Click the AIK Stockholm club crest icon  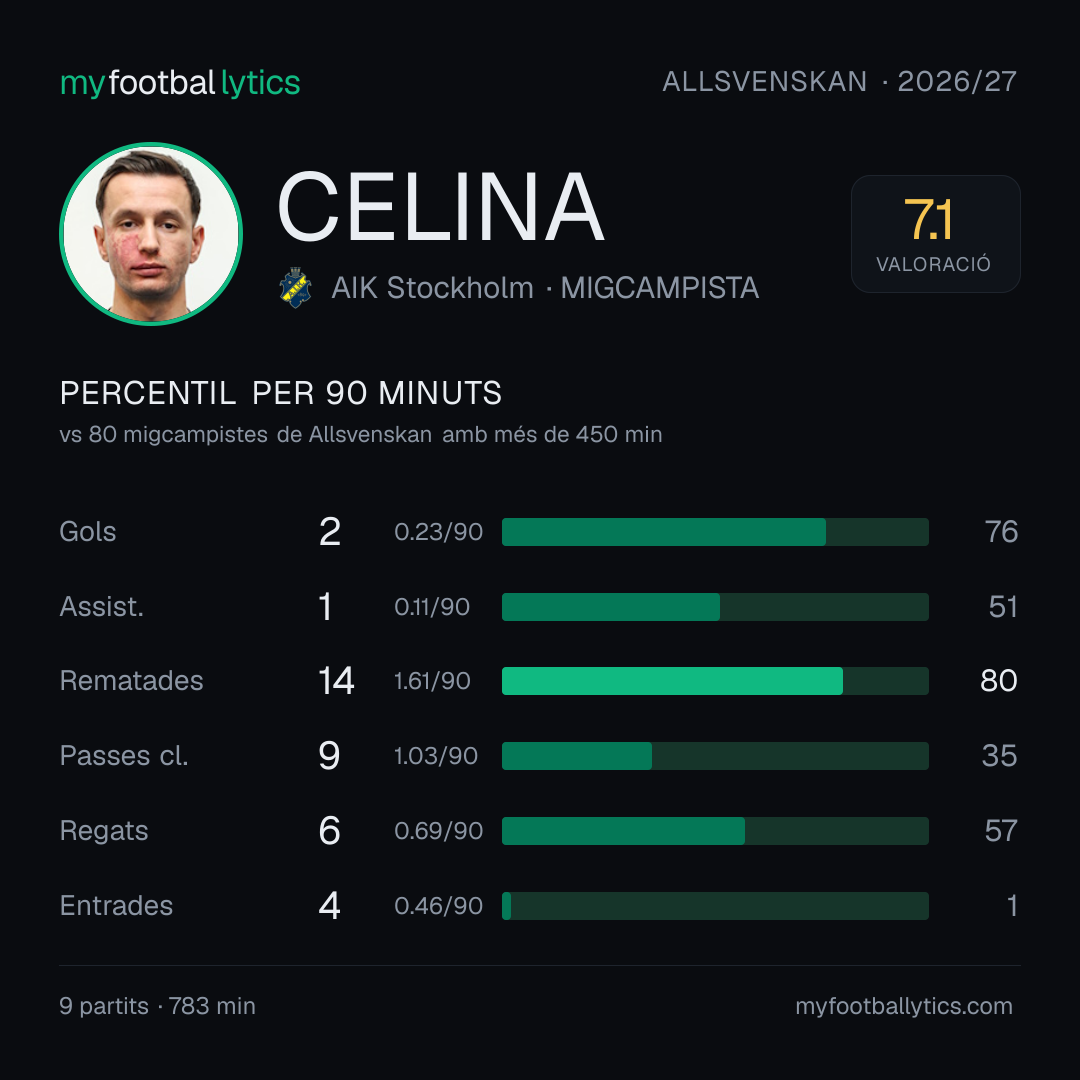pos(295,287)
